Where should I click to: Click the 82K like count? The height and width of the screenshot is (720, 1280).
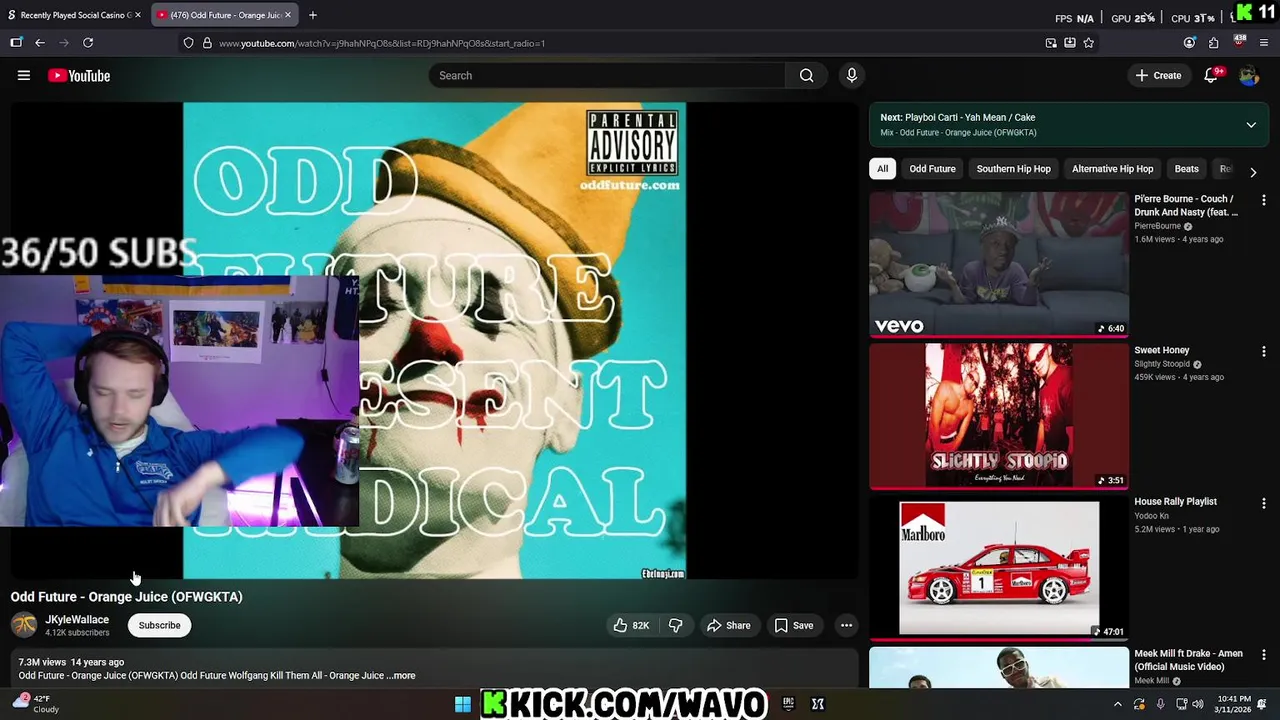pos(641,626)
